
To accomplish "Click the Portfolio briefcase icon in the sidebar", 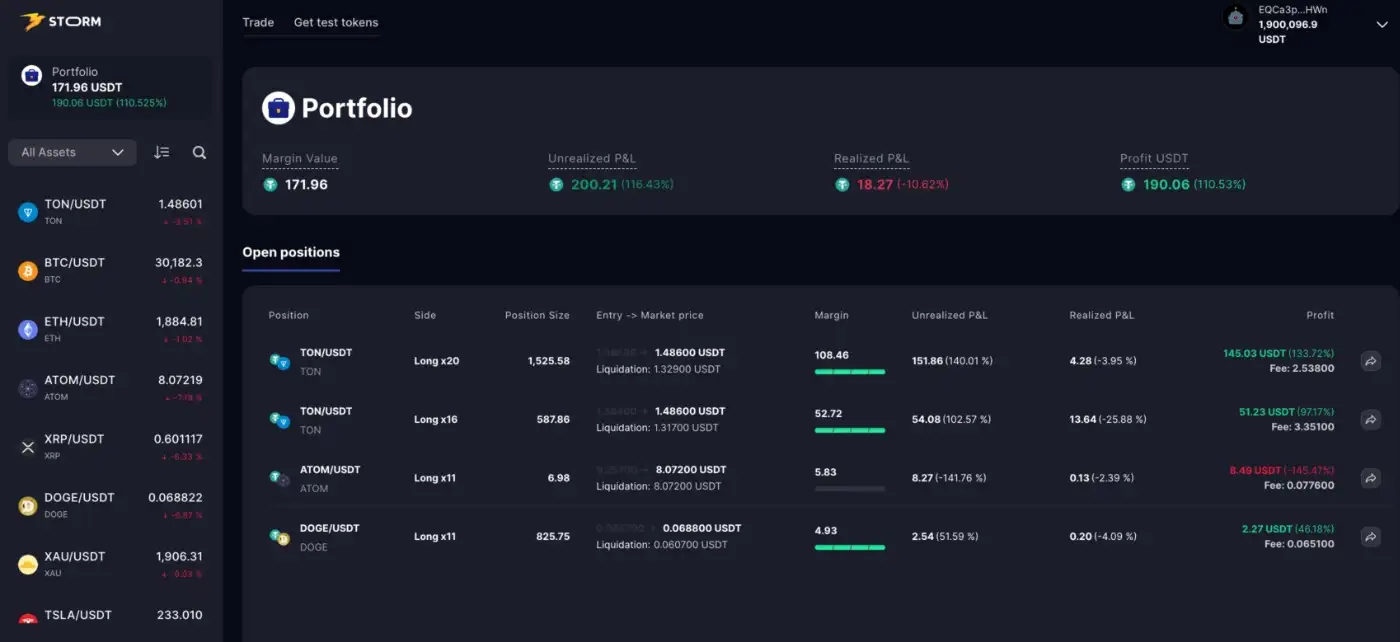I will pyautogui.click(x=31, y=74).
